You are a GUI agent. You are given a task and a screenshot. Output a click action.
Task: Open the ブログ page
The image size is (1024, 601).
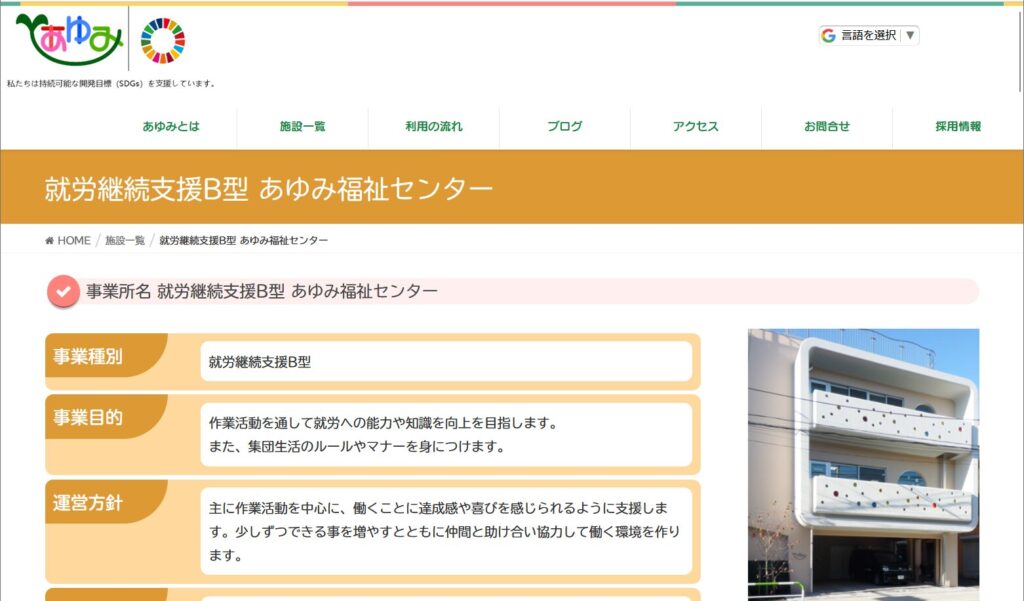click(x=564, y=127)
